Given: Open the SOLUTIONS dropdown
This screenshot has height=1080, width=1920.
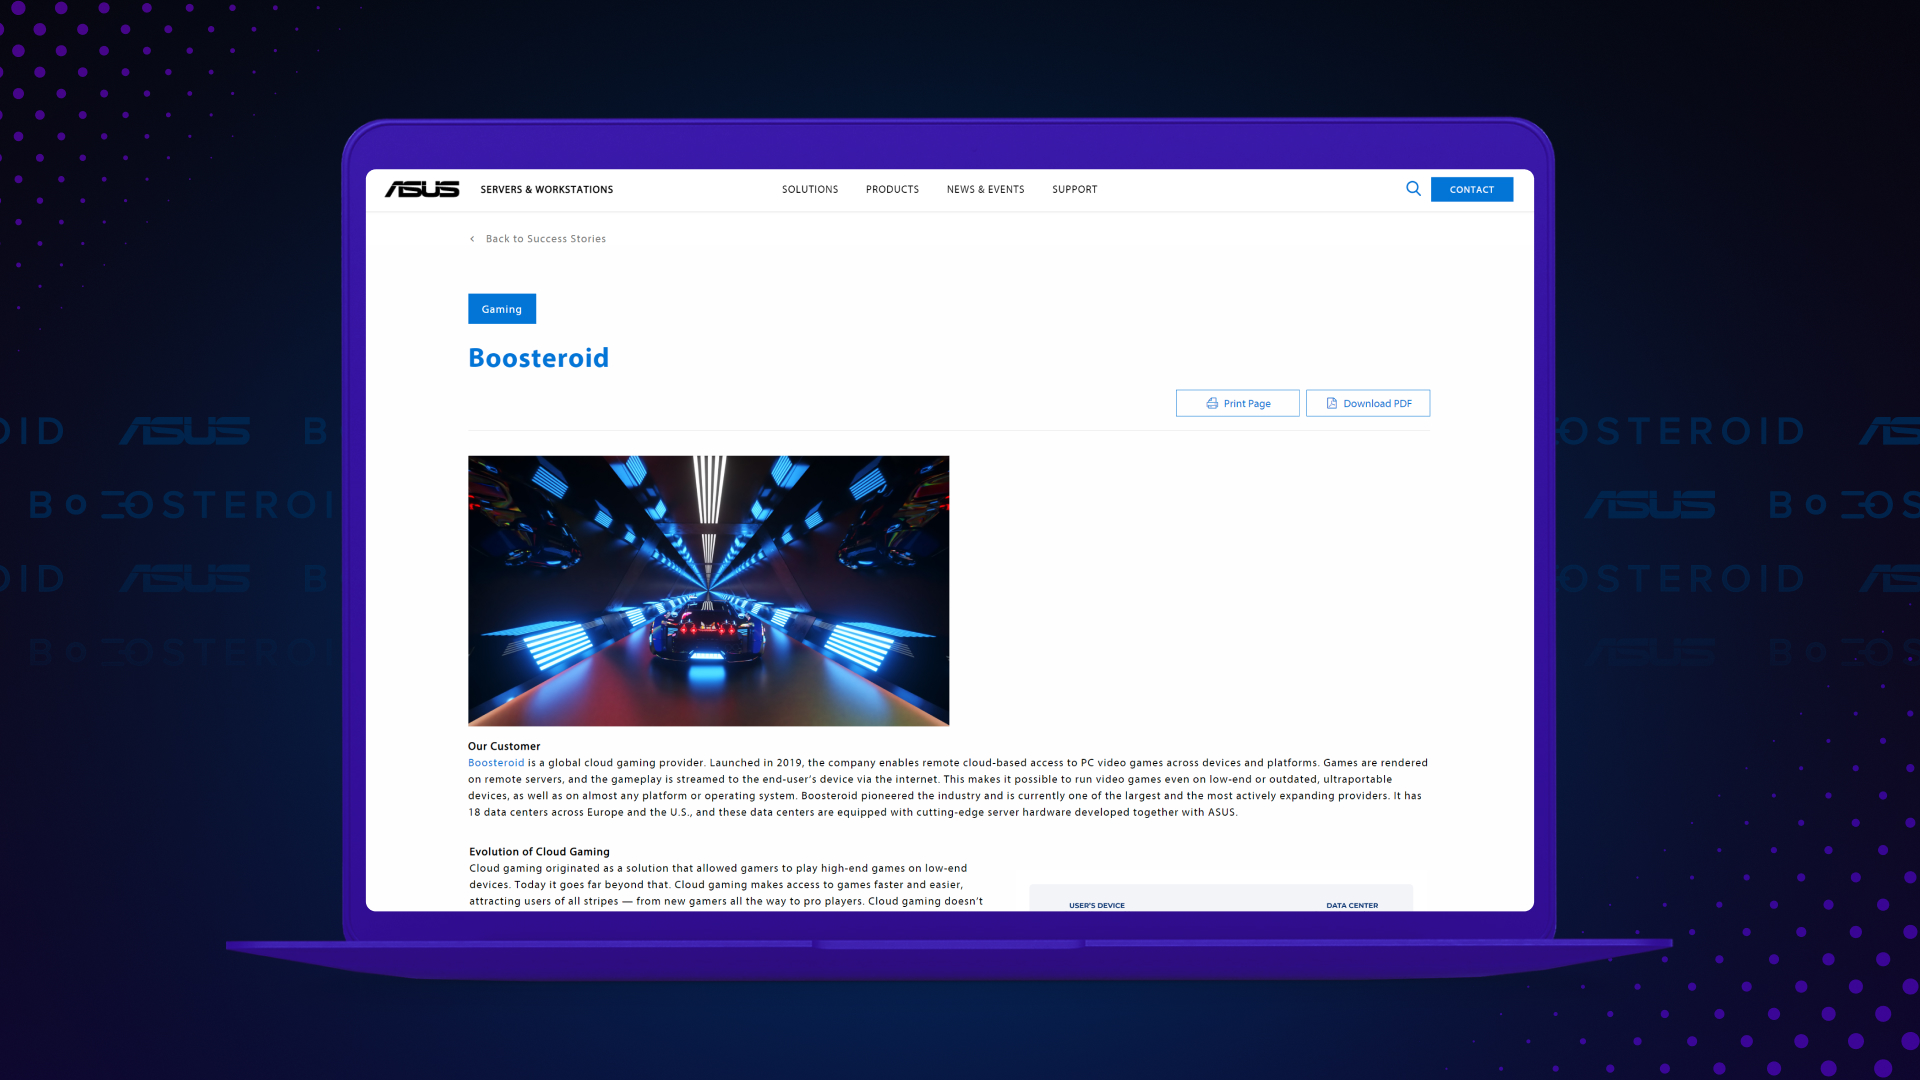Looking at the screenshot, I should [x=809, y=189].
